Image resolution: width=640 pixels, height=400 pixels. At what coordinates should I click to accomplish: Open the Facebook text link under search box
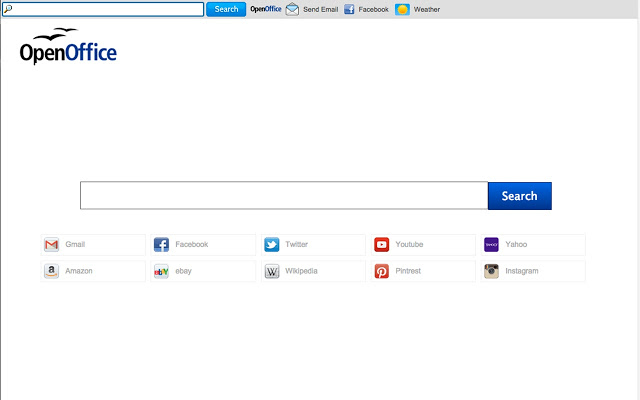[x=192, y=244]
